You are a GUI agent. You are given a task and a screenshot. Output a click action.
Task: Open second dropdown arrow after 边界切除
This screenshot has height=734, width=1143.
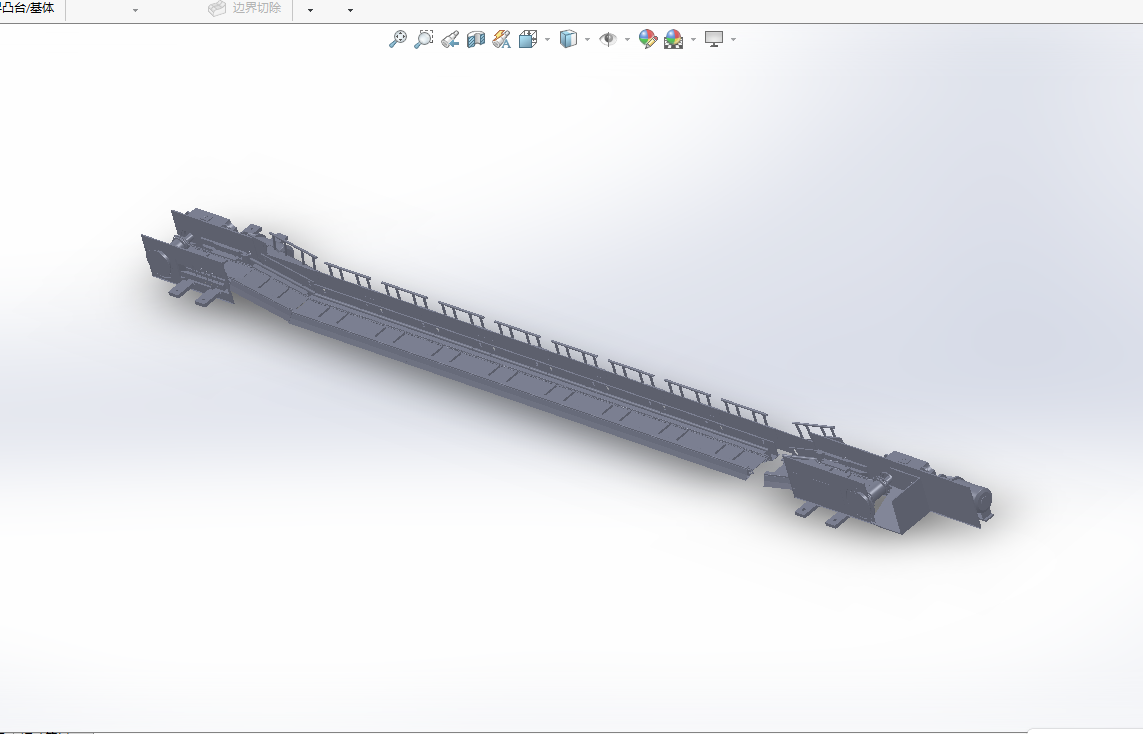coord(351,10)
